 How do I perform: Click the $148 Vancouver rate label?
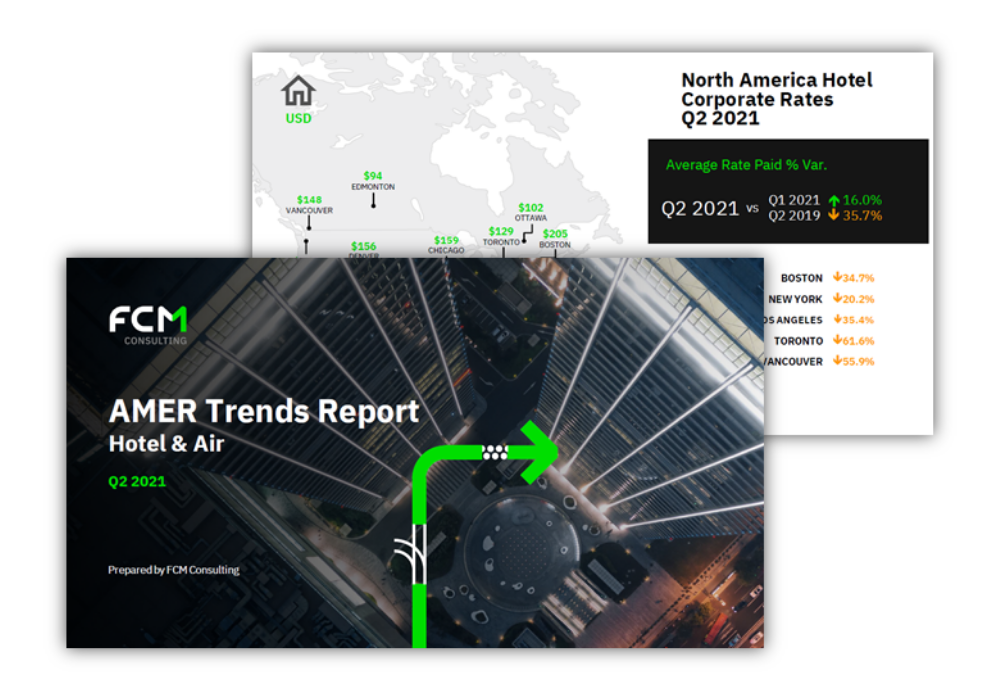(x=307, y=198)
